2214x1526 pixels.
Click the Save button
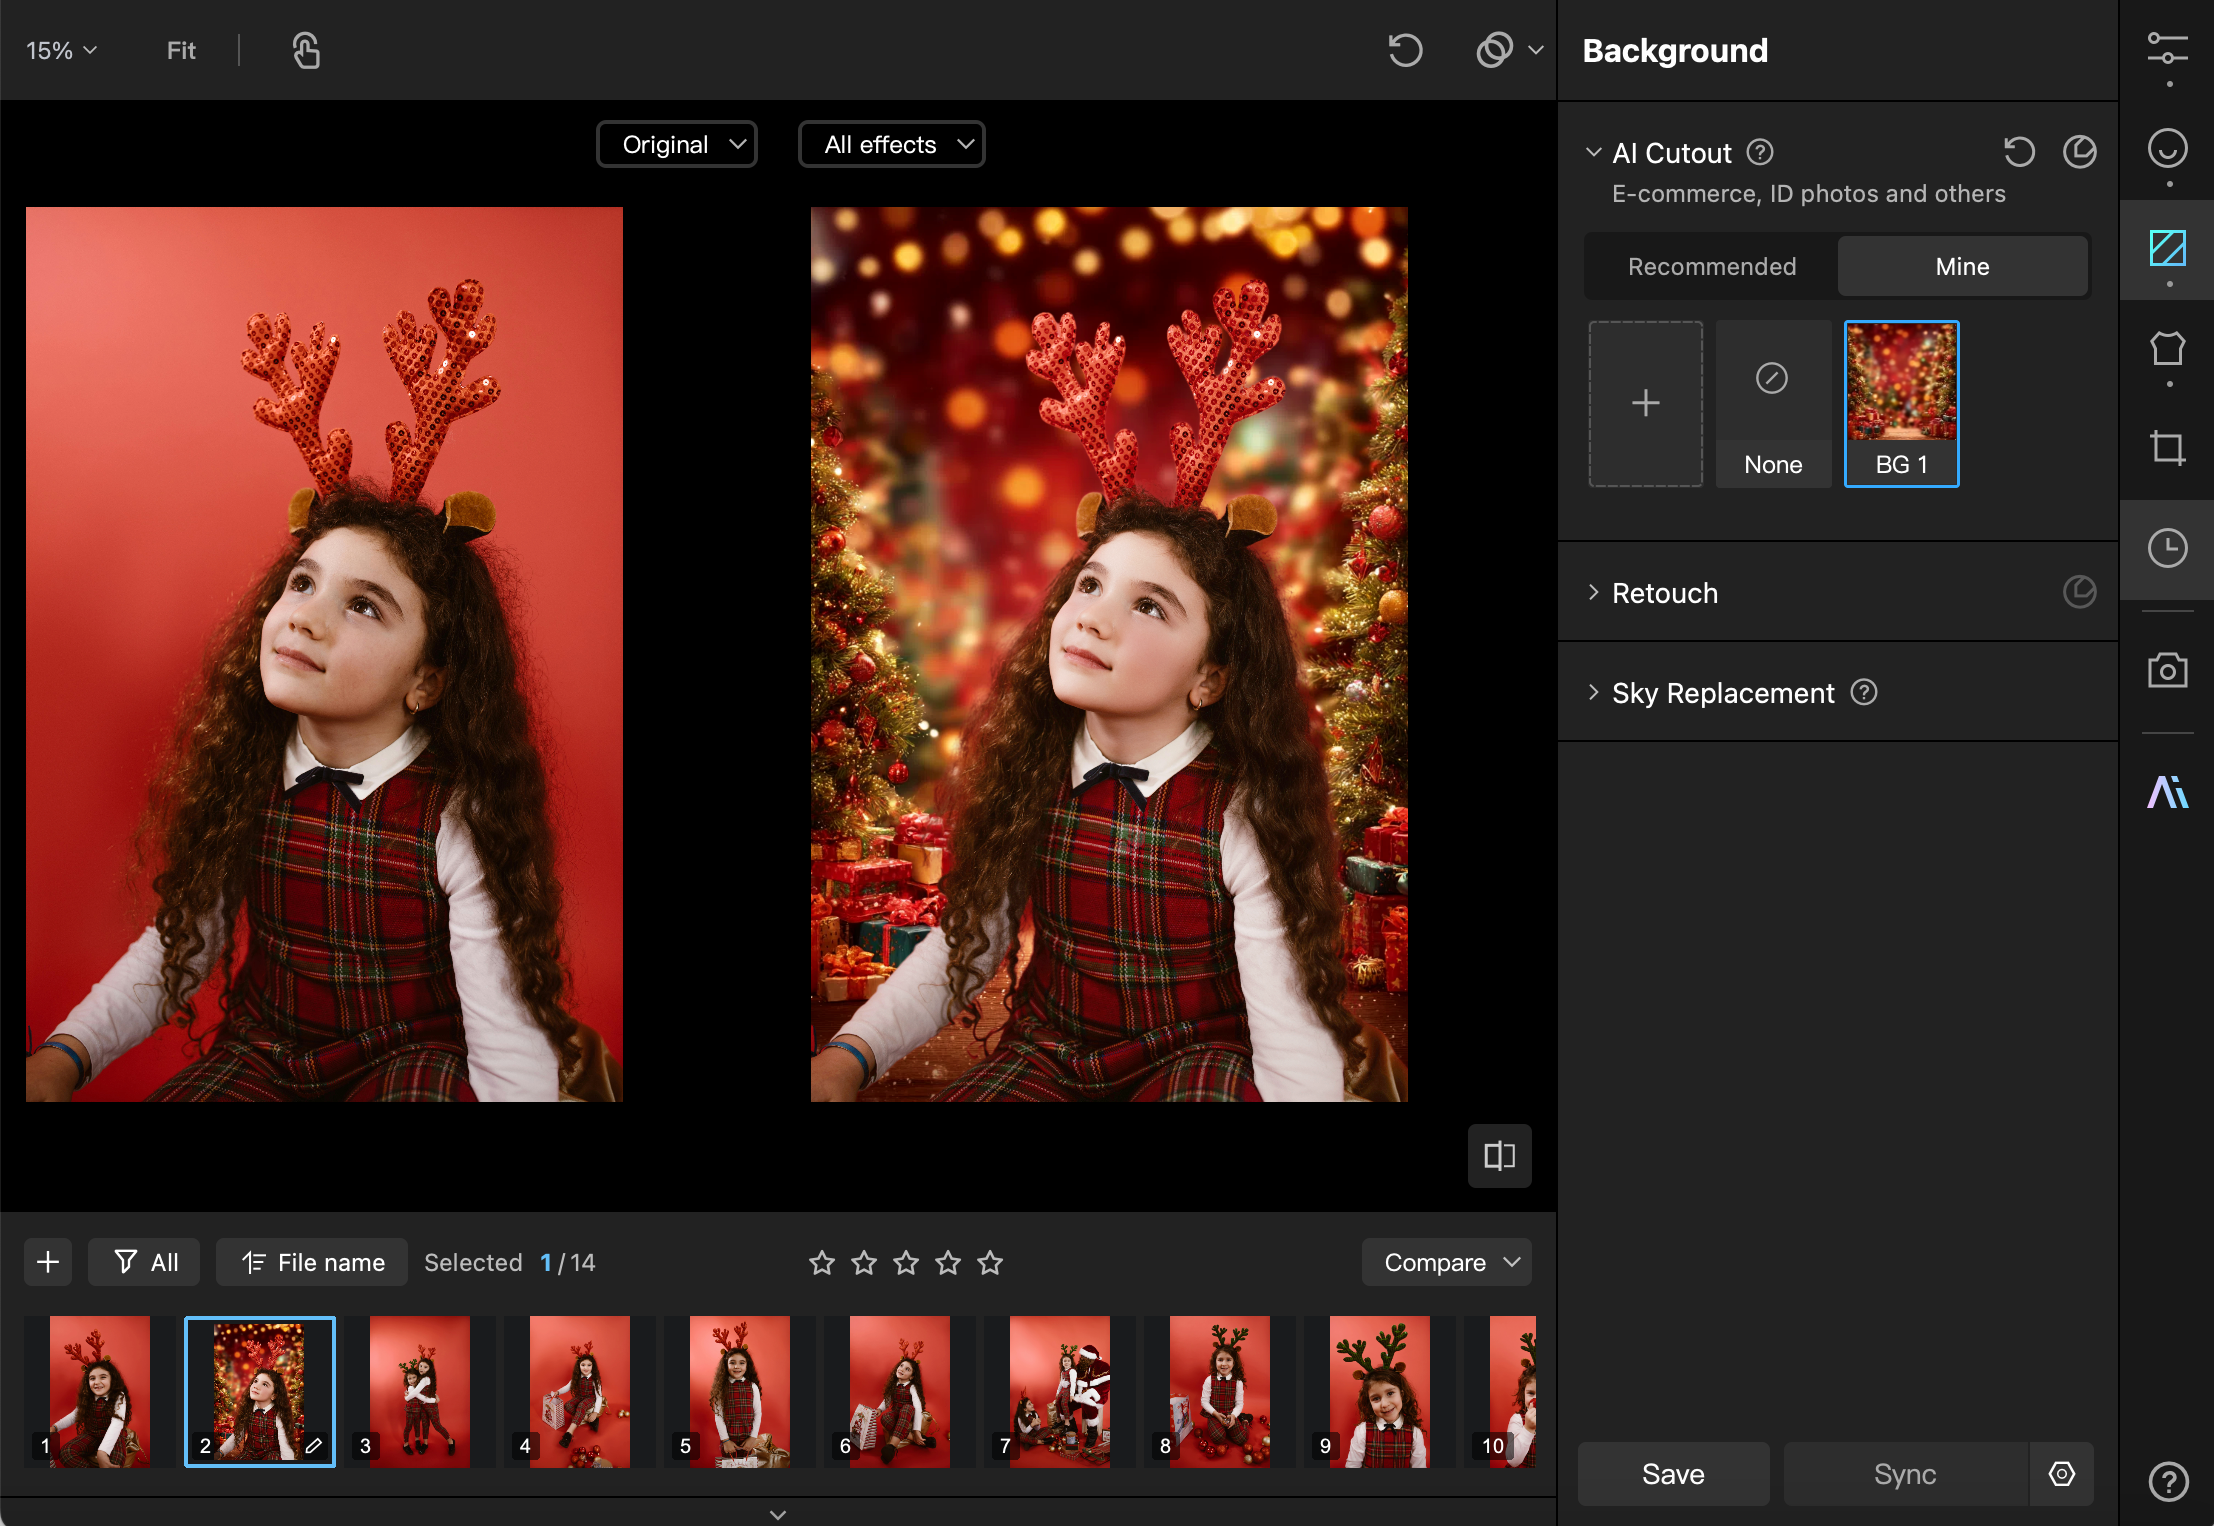click(1672, 1474)
